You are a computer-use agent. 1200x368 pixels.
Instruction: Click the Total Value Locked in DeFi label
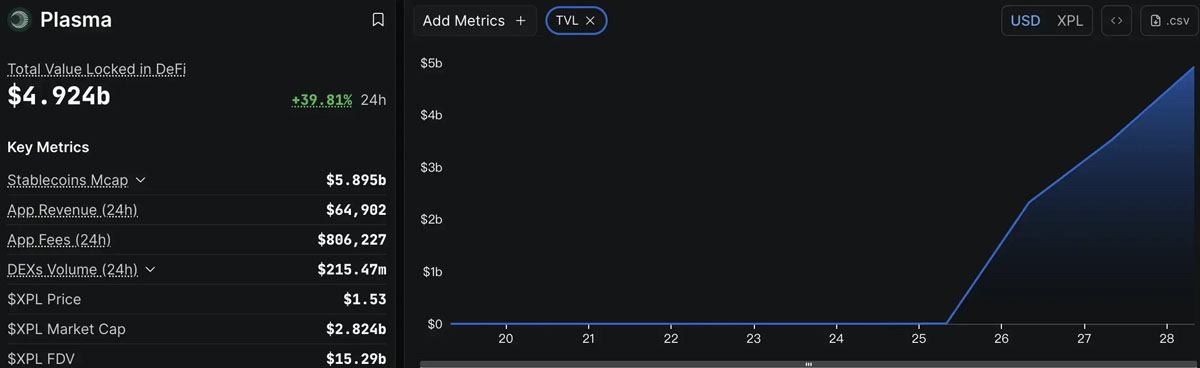97,69
